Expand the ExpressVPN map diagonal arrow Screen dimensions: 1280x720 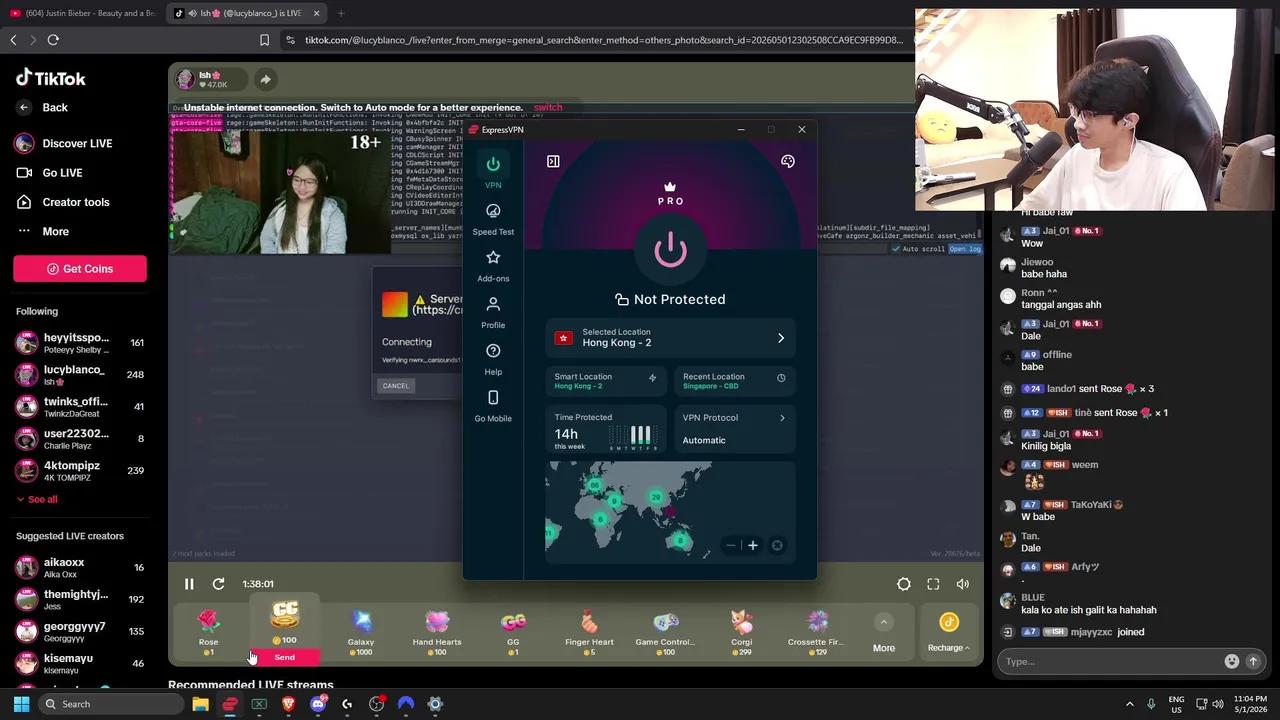[707, 554]
